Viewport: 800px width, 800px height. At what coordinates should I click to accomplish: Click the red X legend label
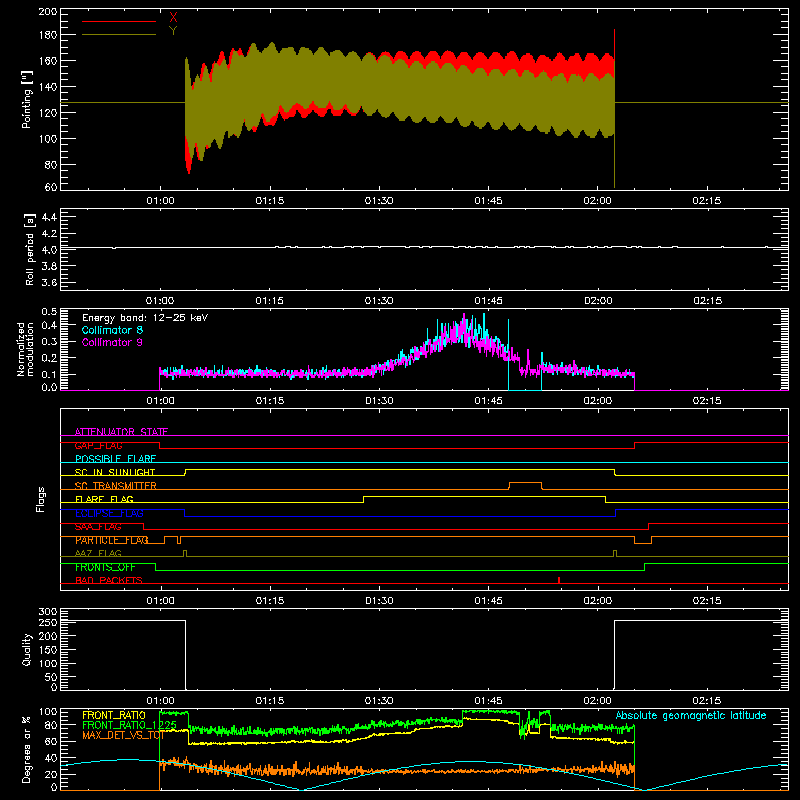pos(173,18)
